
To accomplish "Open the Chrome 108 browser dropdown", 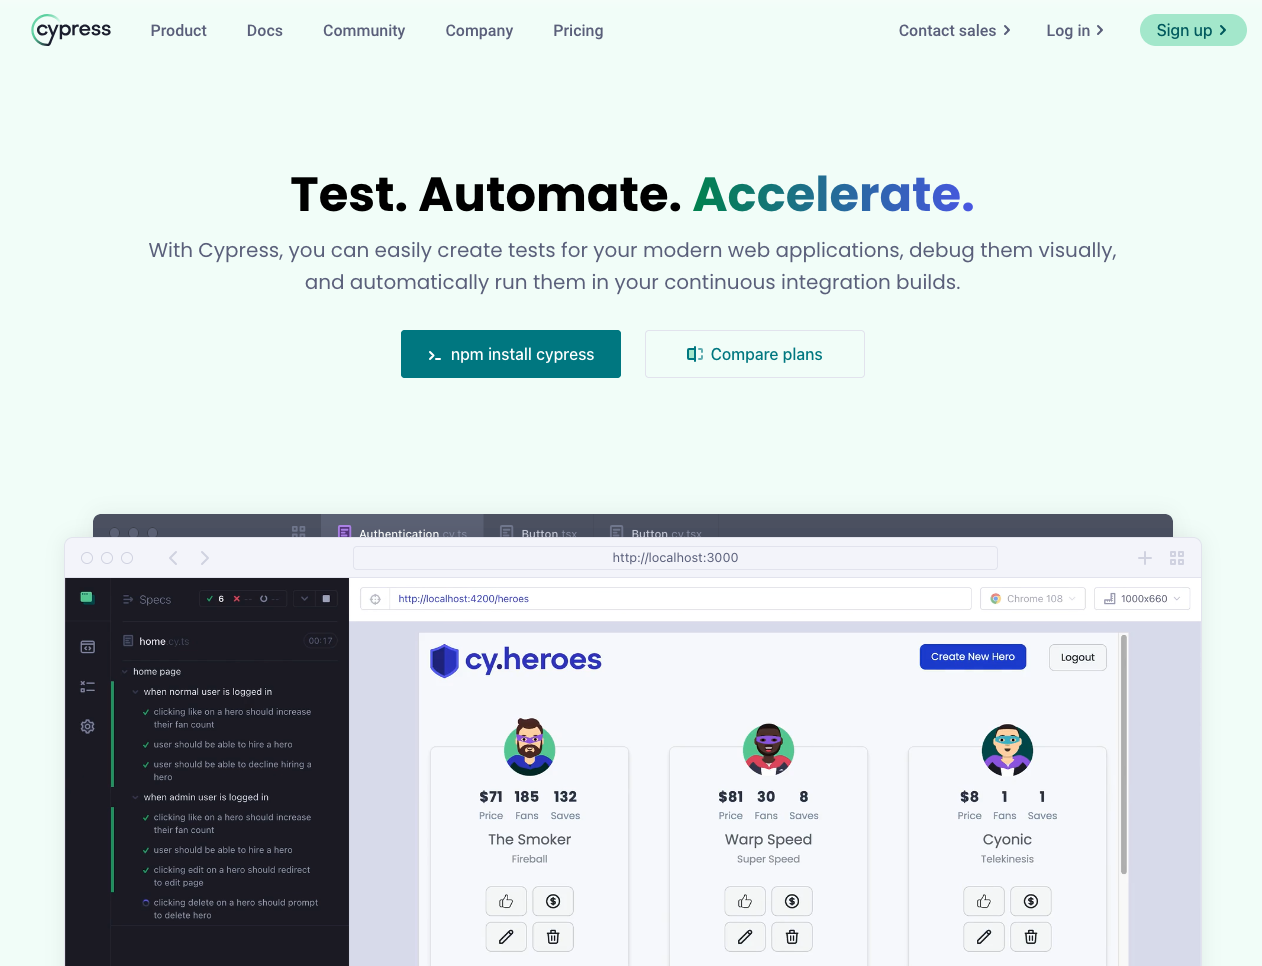I will (1032, 598).
